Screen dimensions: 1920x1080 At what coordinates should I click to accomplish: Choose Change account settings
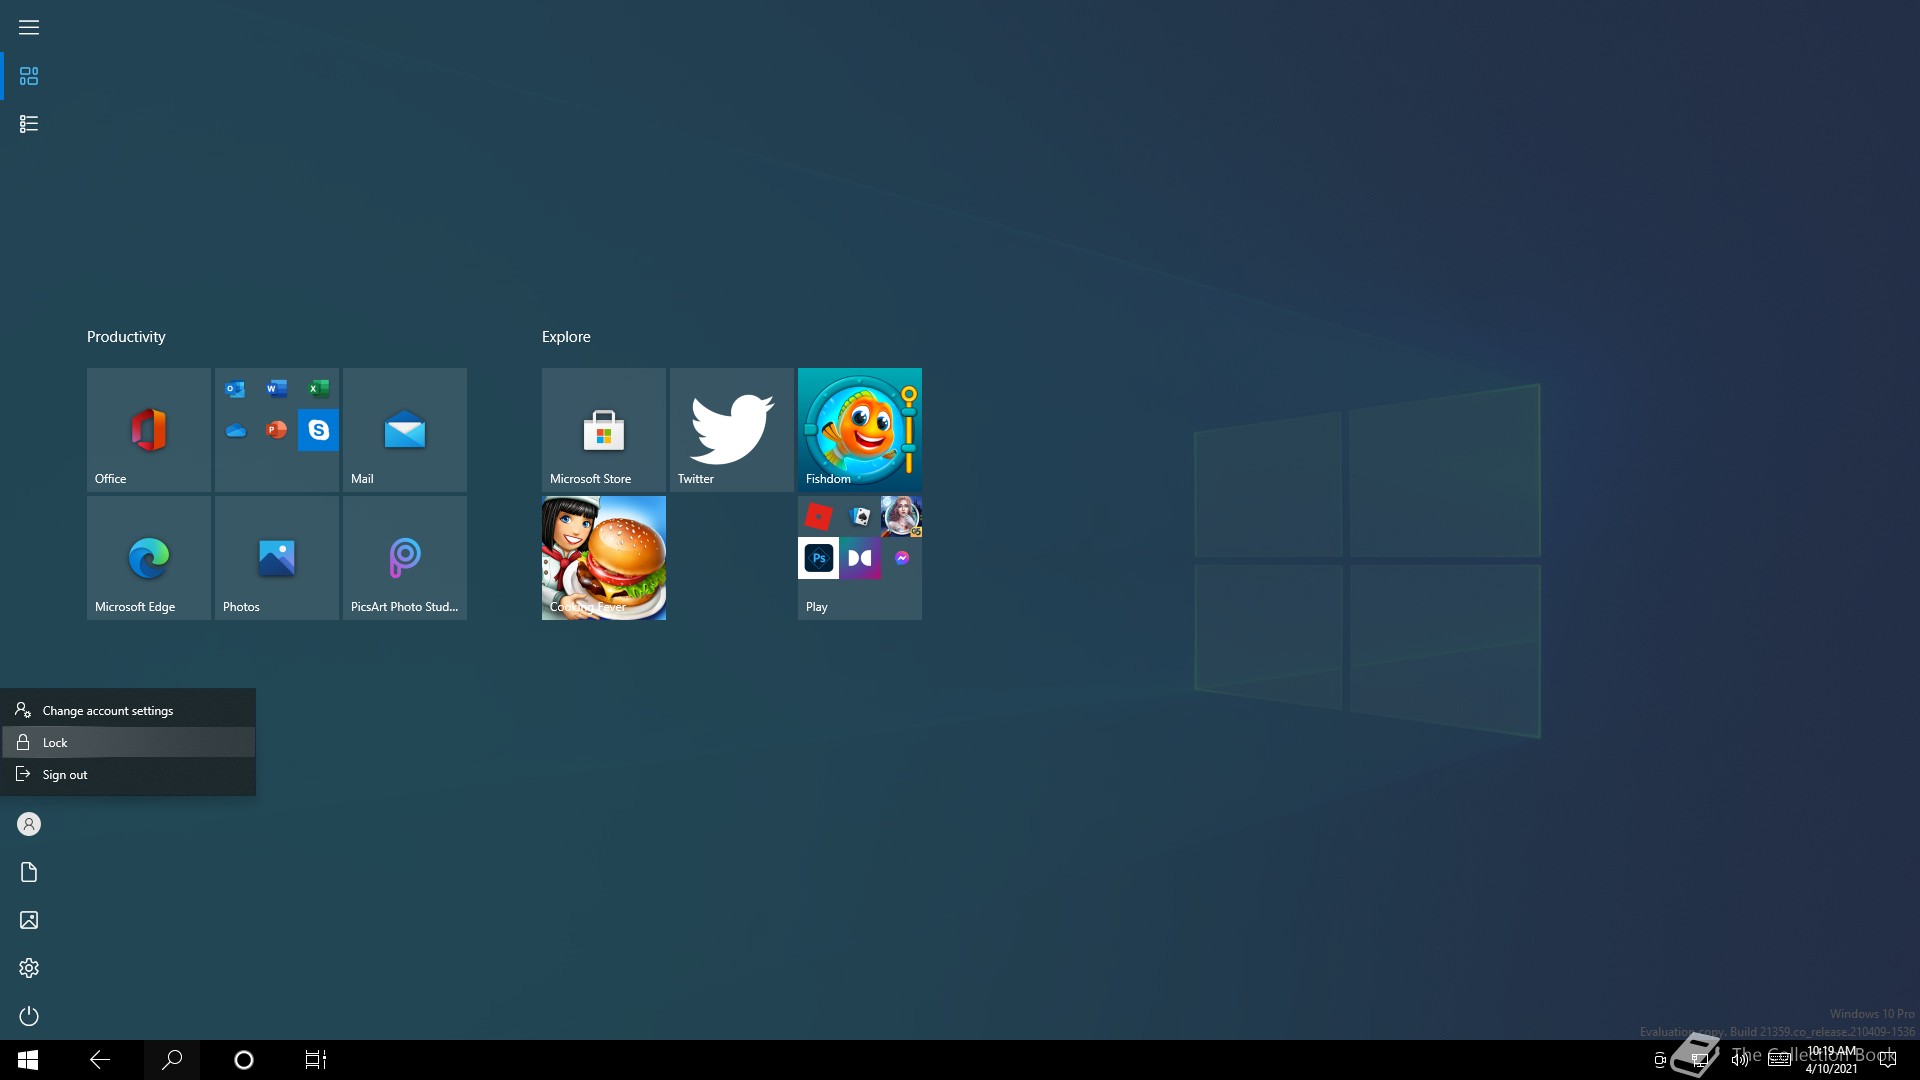point(128,711)
